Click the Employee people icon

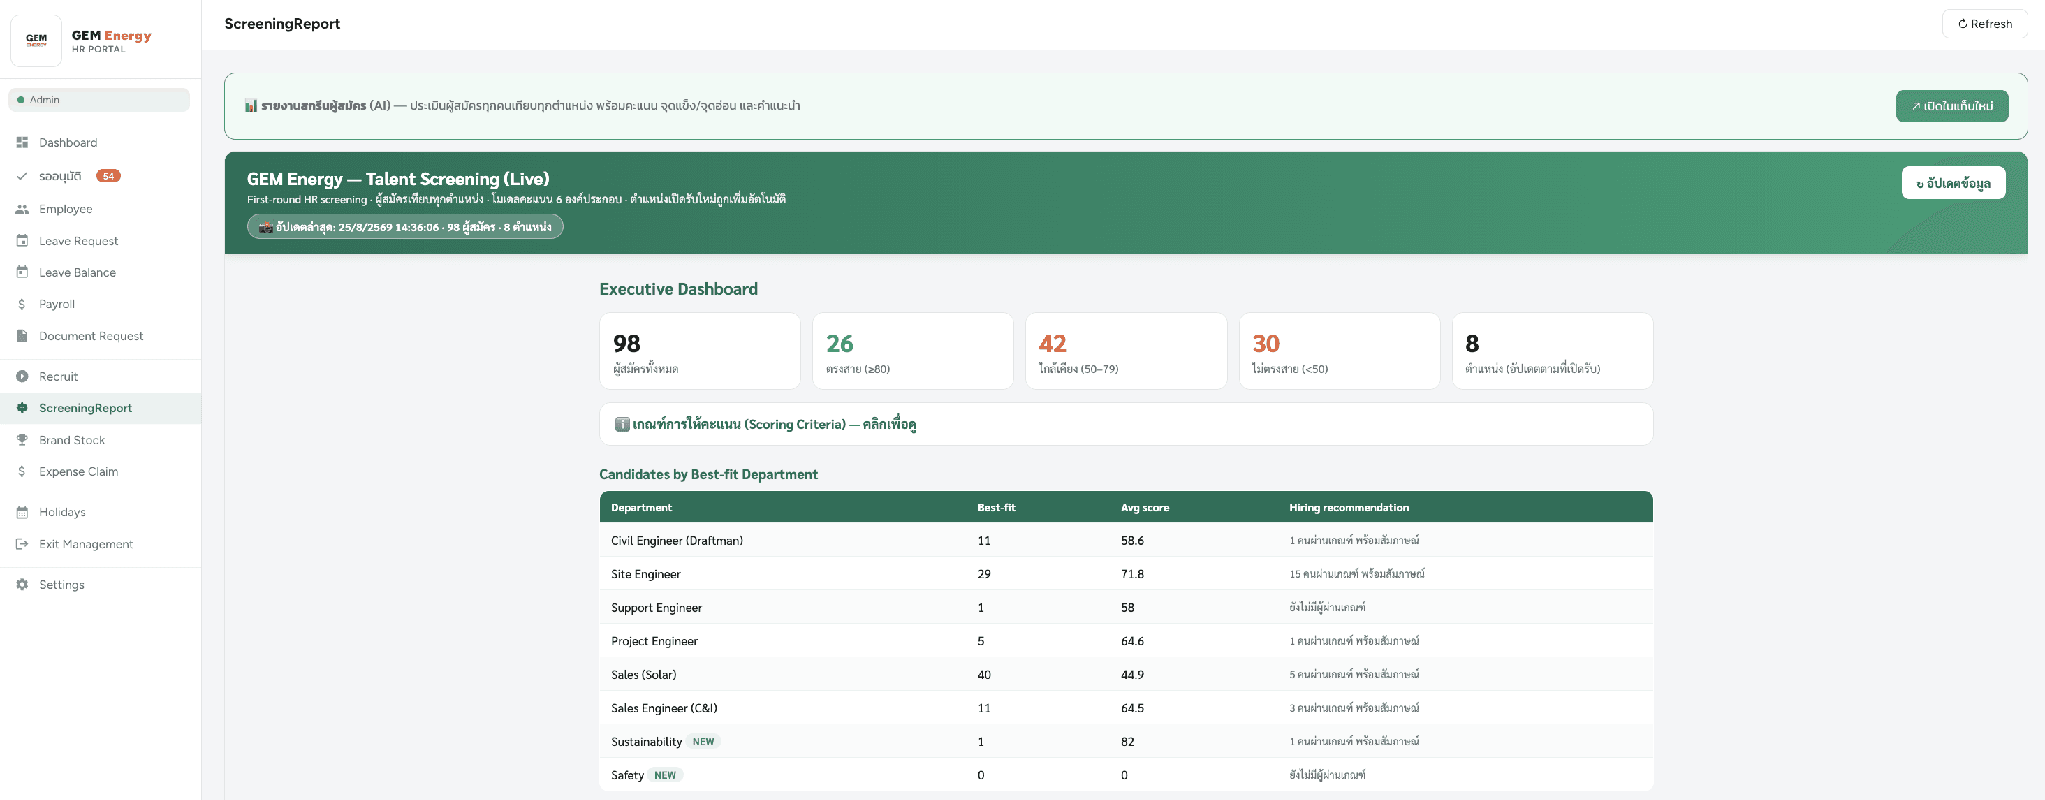coord(22,209)
